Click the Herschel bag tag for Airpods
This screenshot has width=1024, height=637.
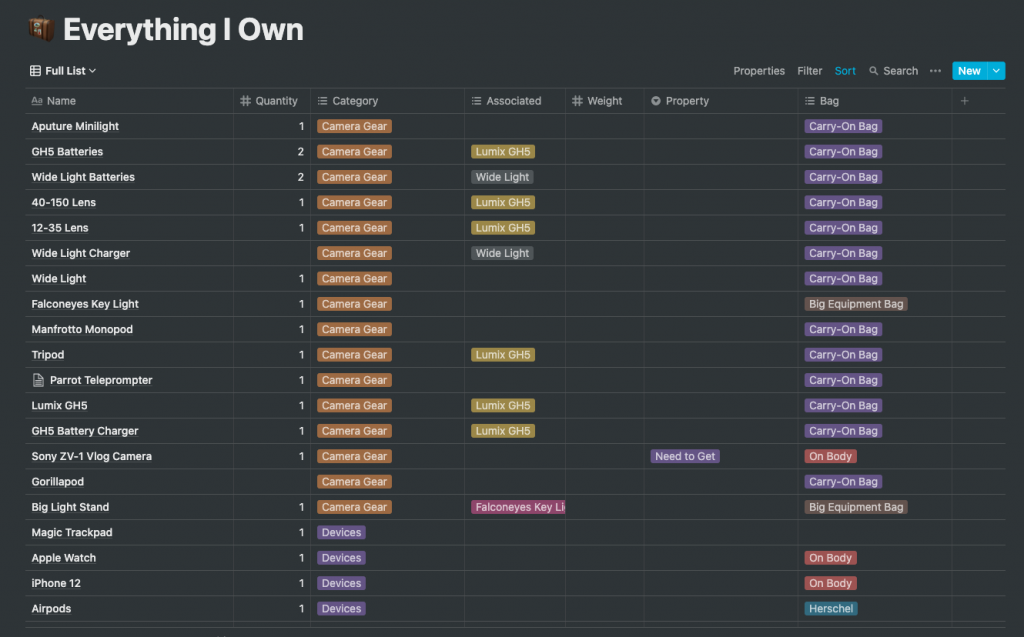click(x=831, y=609)
